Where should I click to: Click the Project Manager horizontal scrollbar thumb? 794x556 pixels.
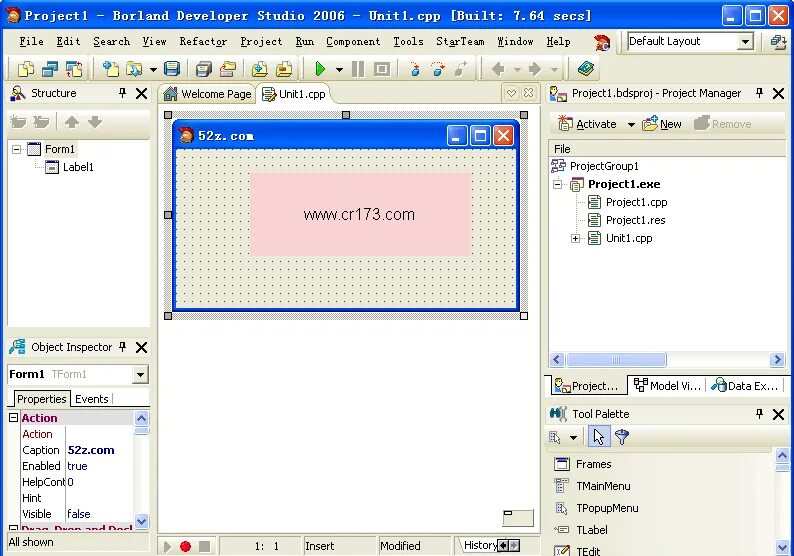coord(616,360)
